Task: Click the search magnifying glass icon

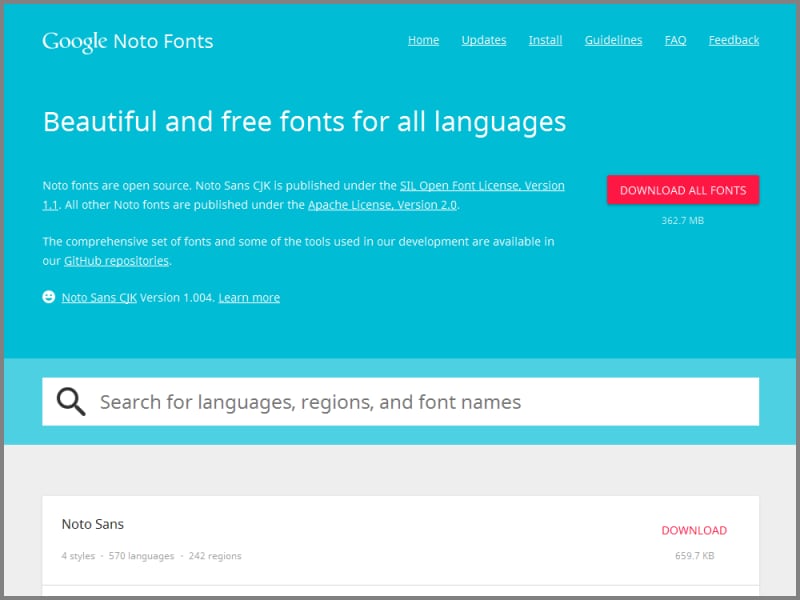Action: coord(70,400)
